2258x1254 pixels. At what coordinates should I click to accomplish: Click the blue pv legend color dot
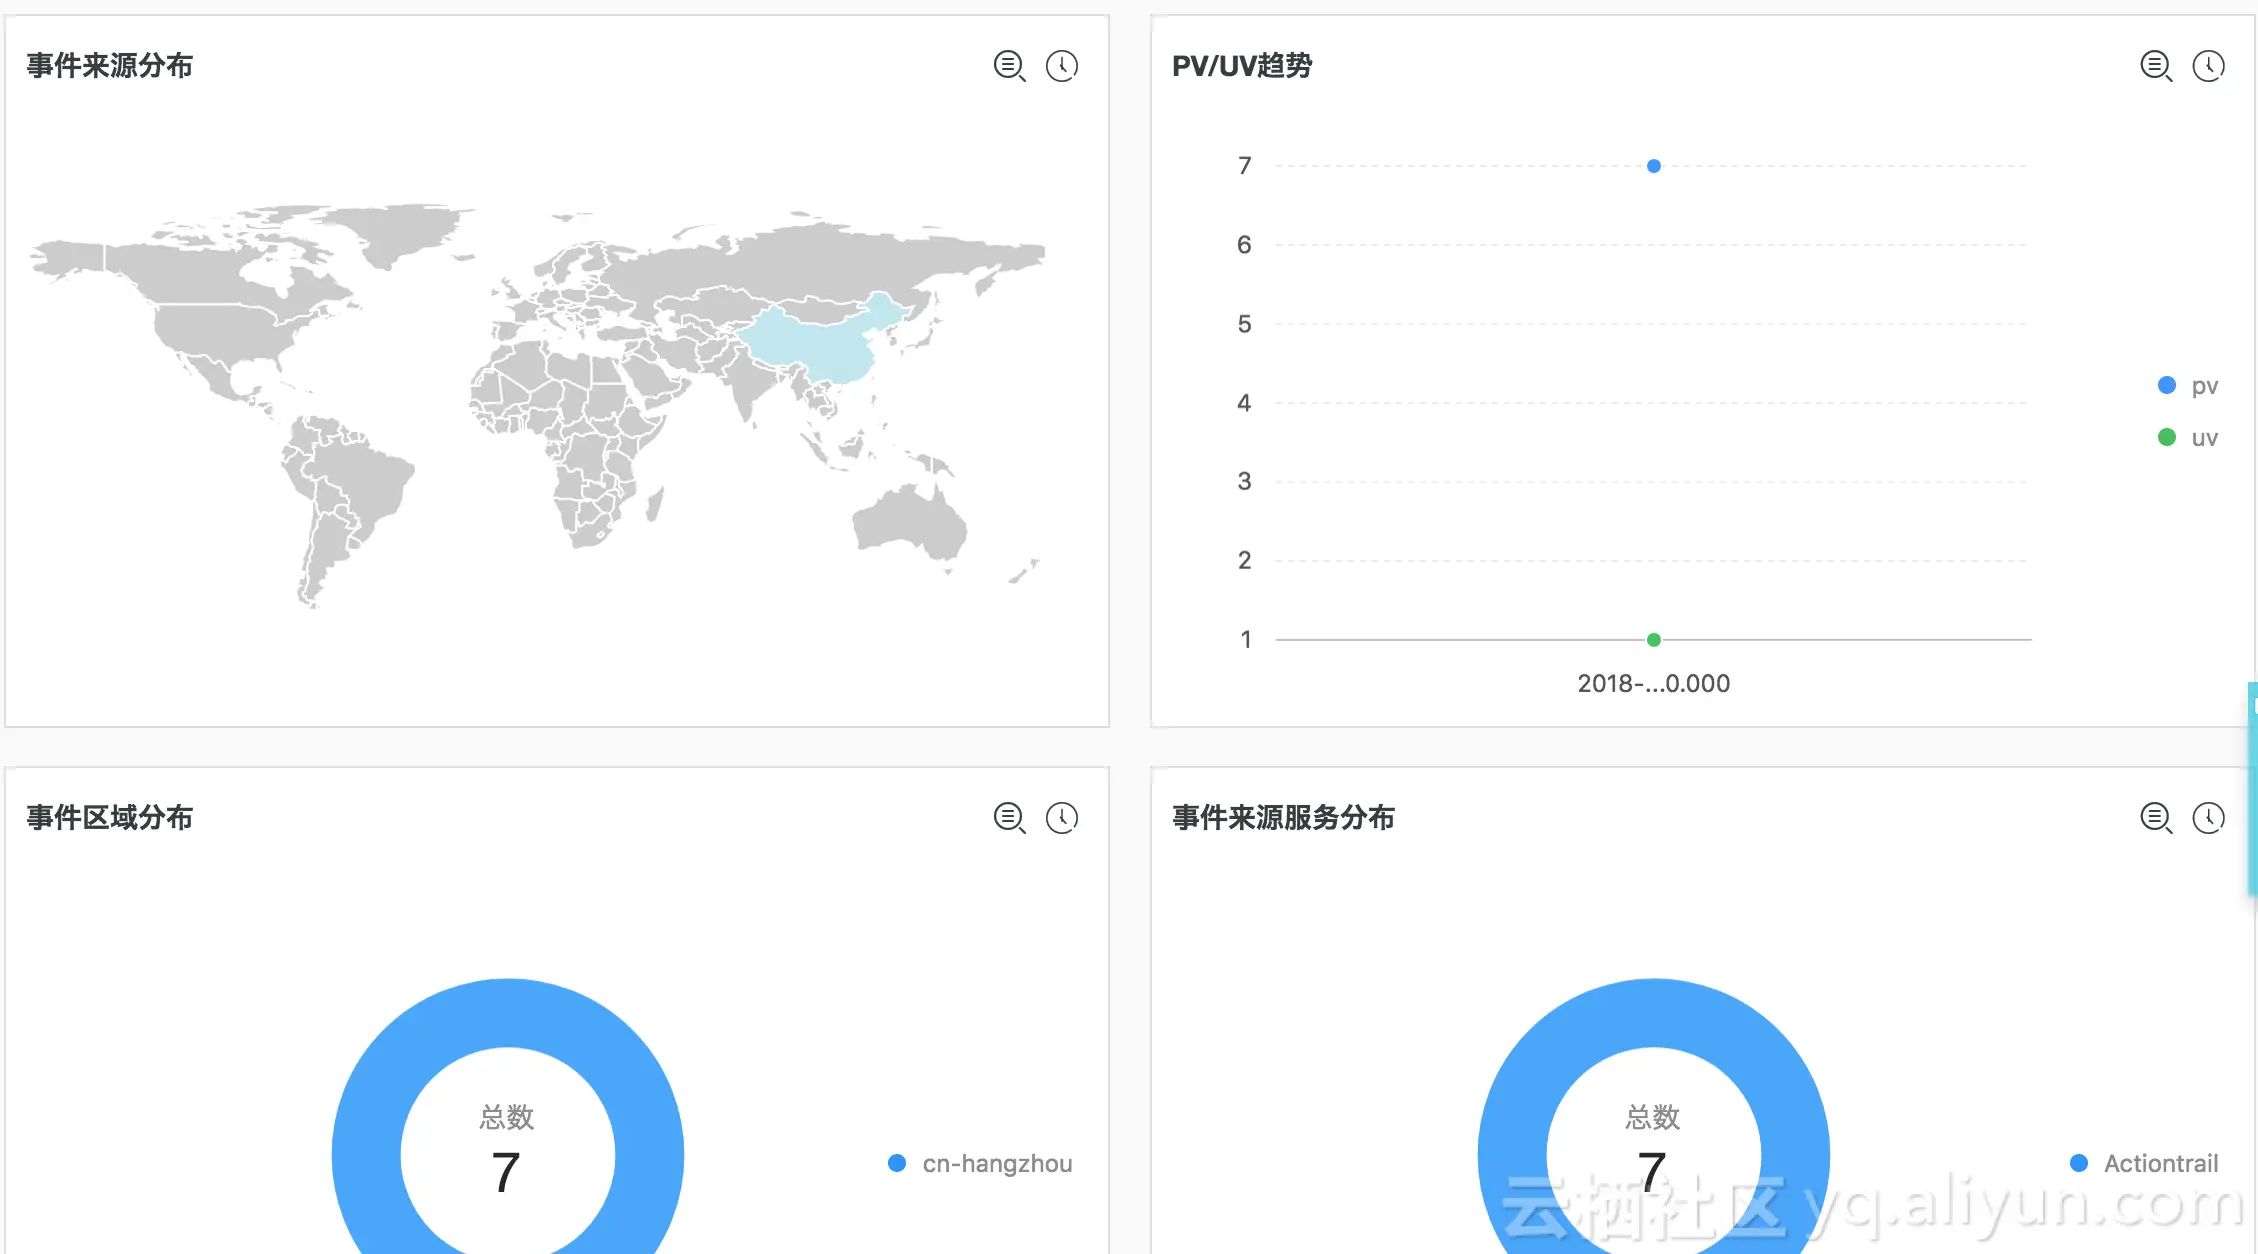2167,385
